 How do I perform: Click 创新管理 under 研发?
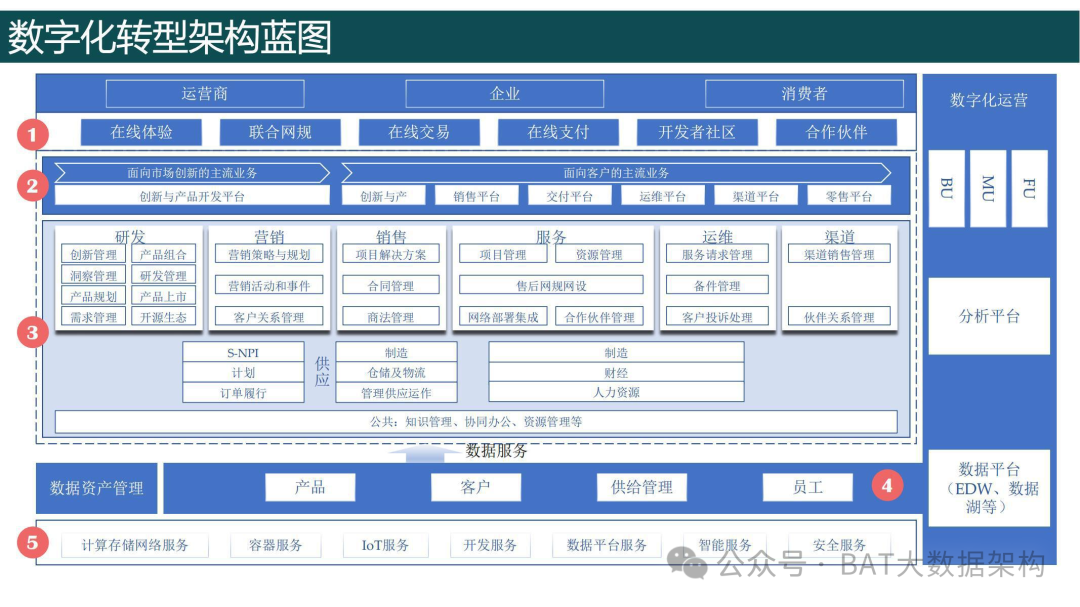pos(94,254)
